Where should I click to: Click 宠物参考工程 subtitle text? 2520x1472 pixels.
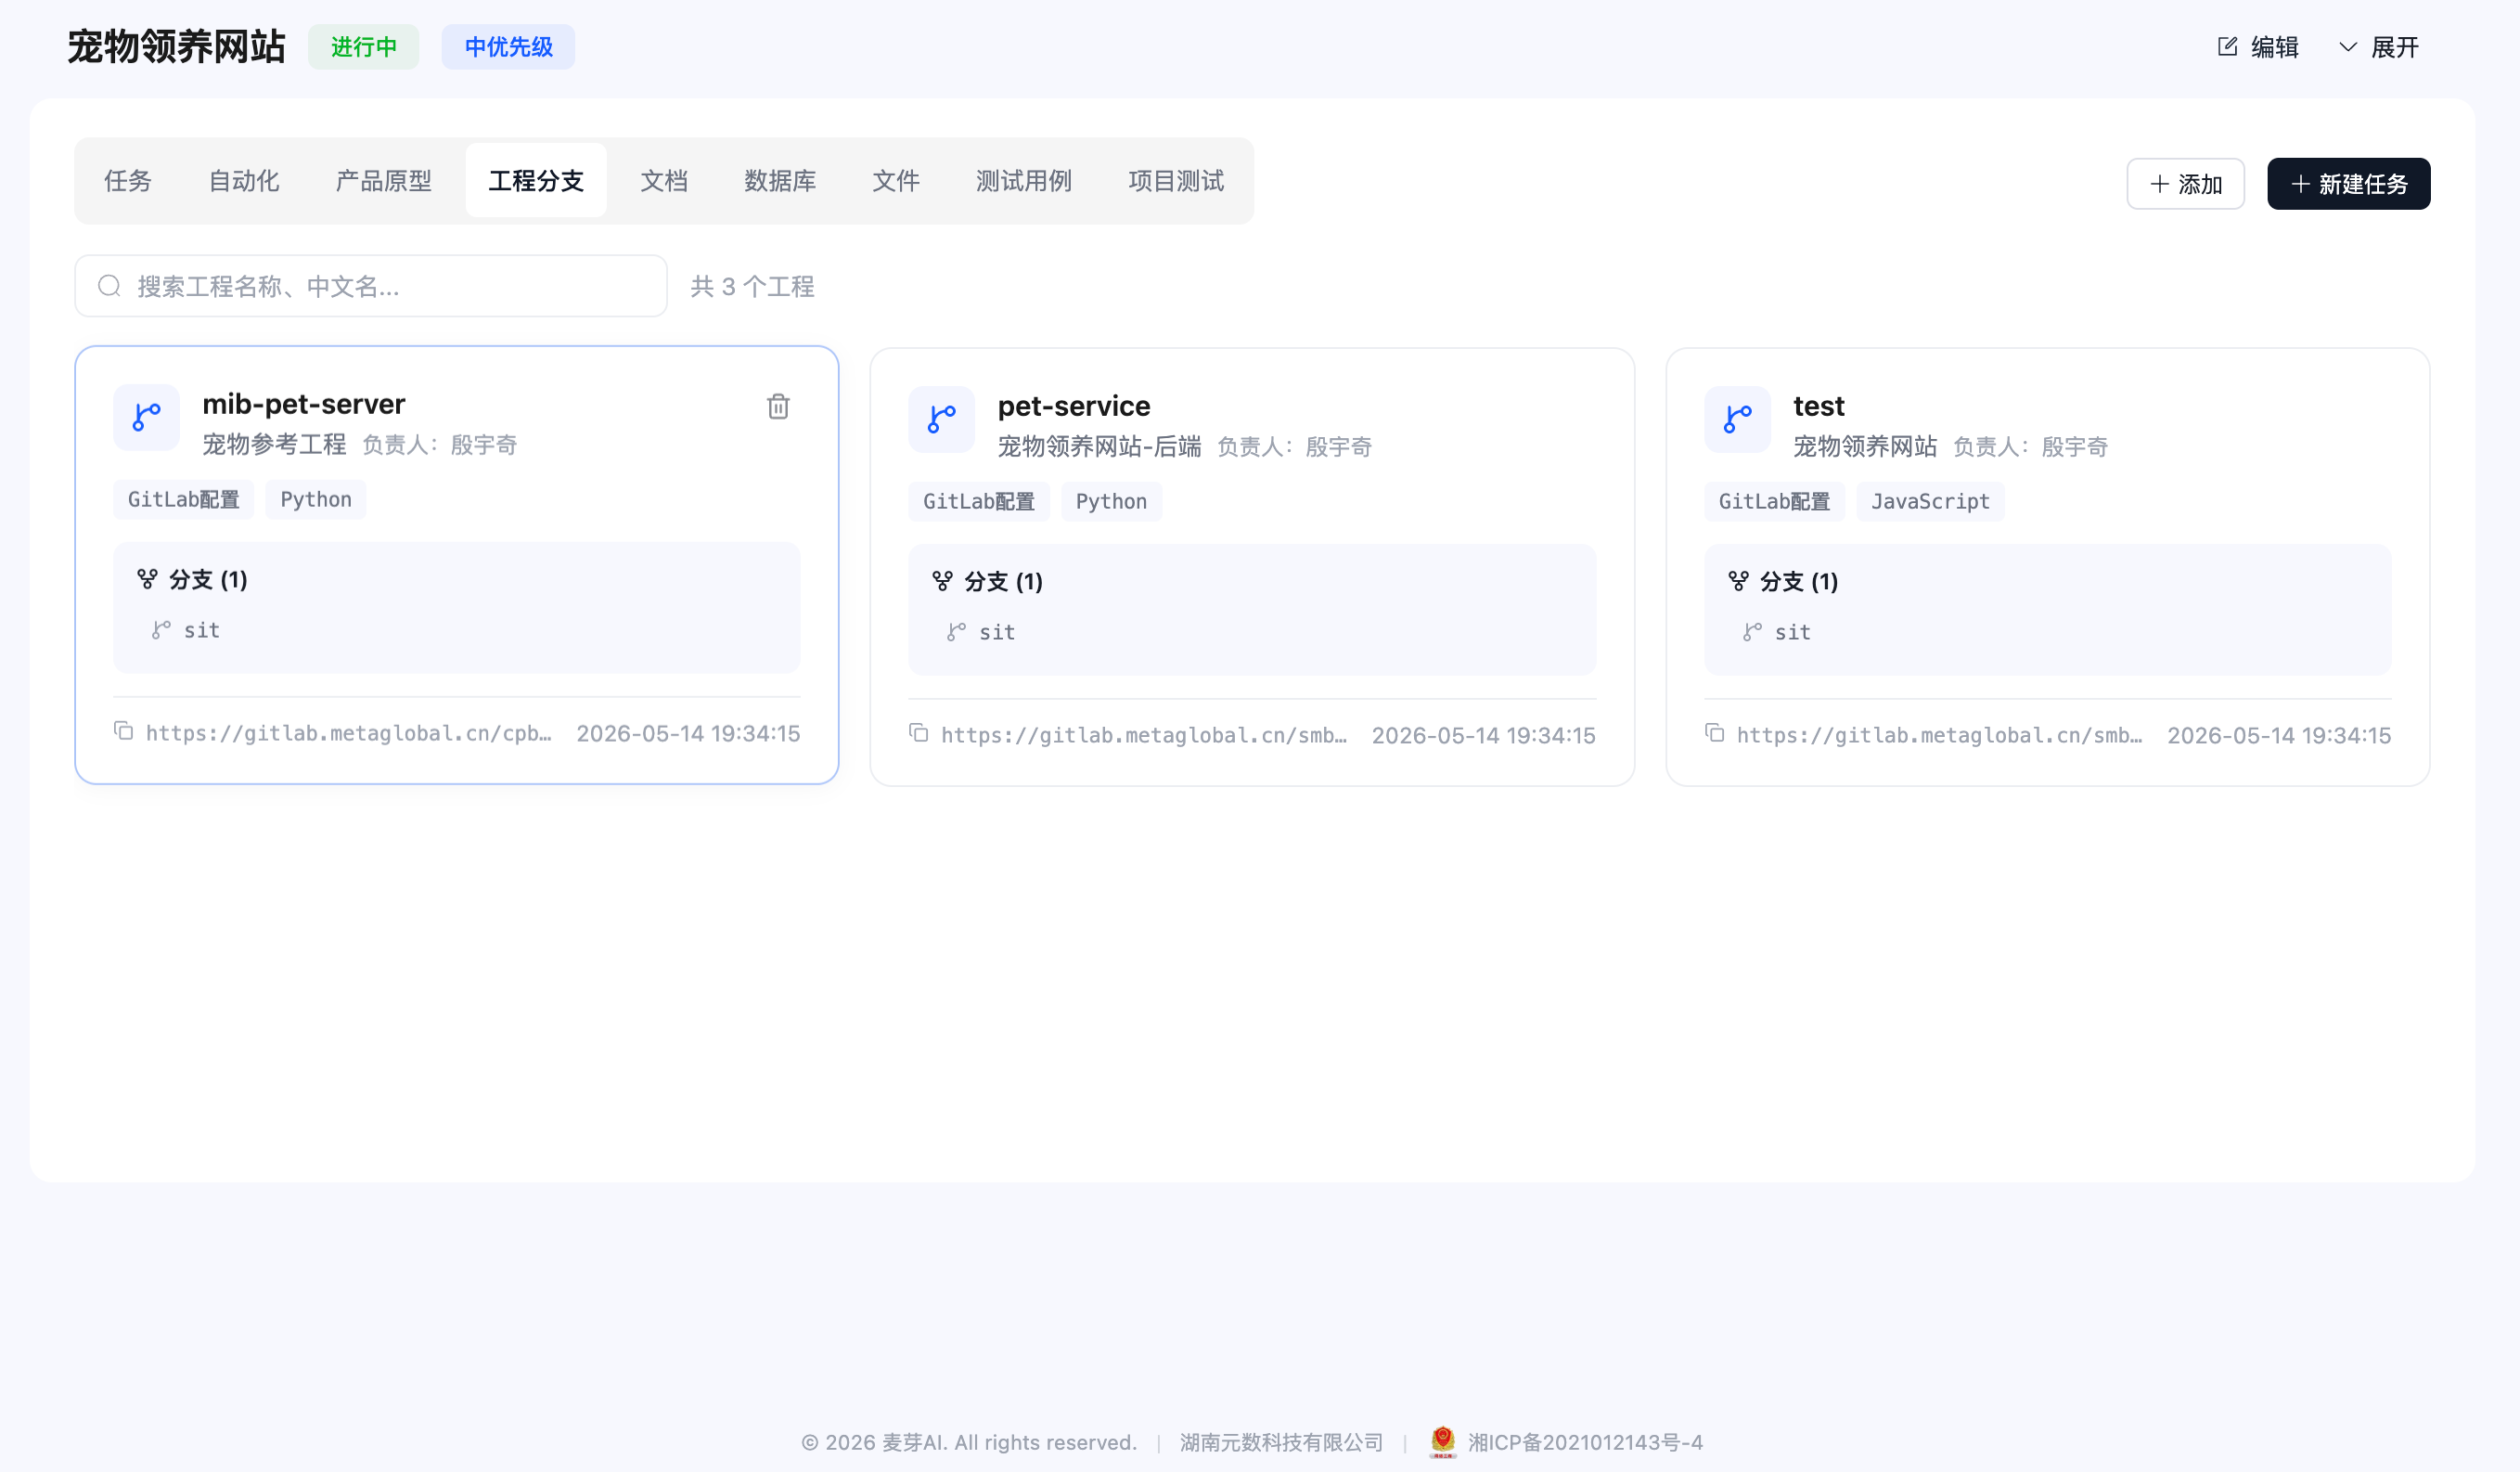[x=274, y=444]
